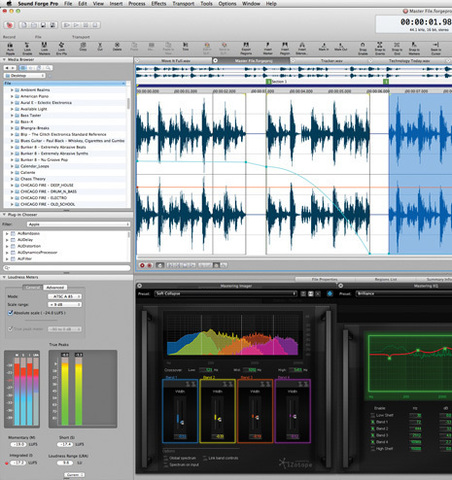
Task: Switch to the Tracker.wav file tab
Action: click(332, 61)
